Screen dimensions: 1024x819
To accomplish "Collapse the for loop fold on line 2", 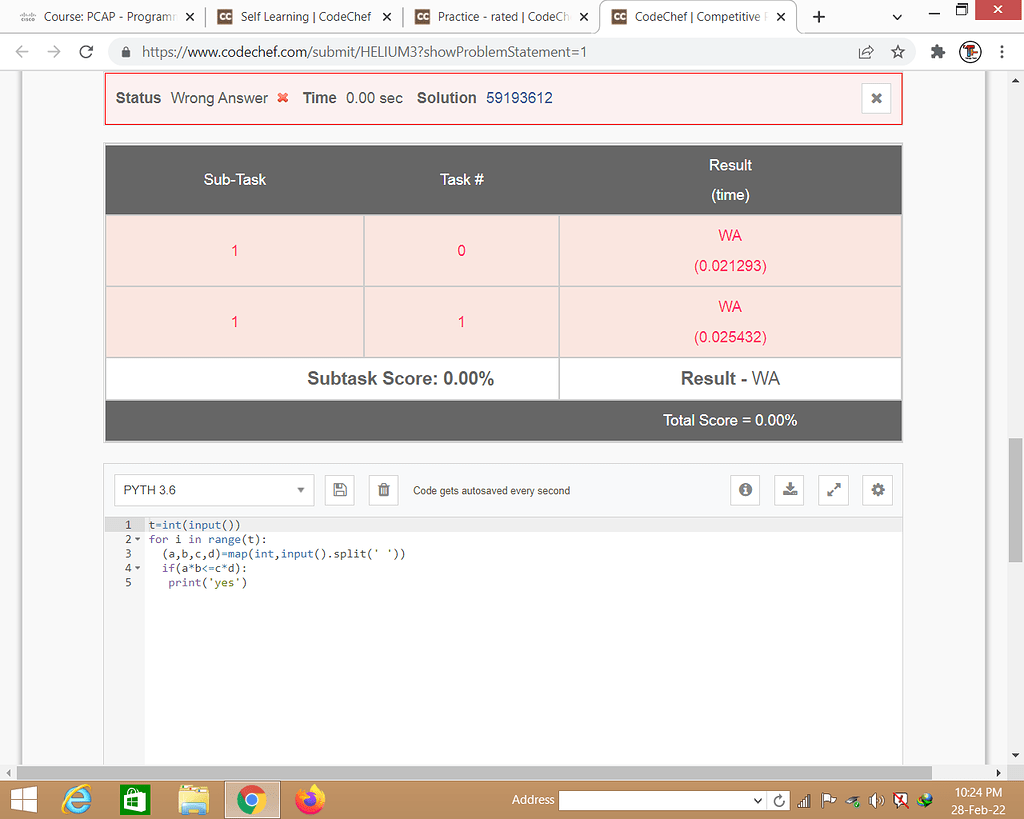I will click(138, 539).
